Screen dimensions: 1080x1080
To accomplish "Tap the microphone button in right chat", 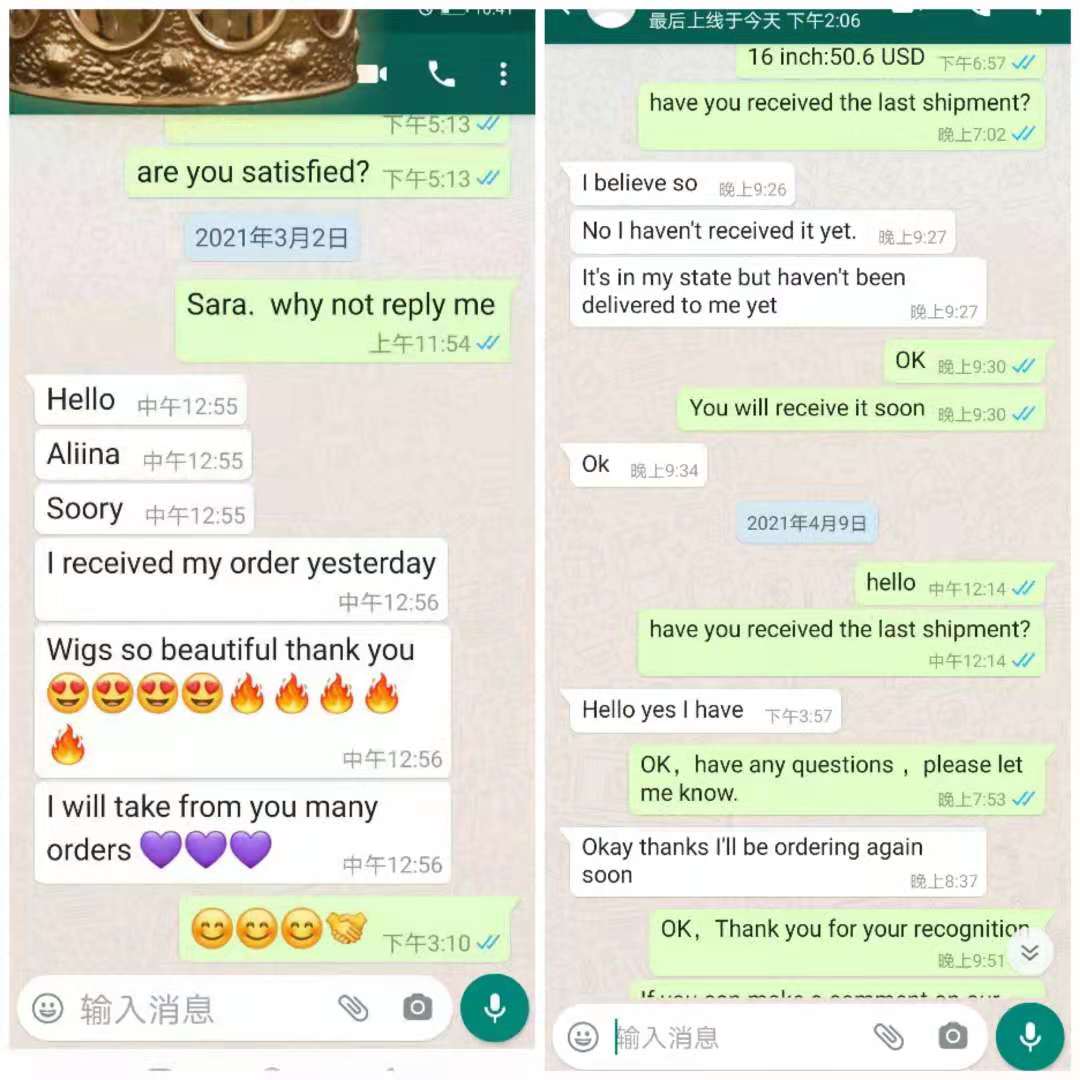I will [1030, 1037].
